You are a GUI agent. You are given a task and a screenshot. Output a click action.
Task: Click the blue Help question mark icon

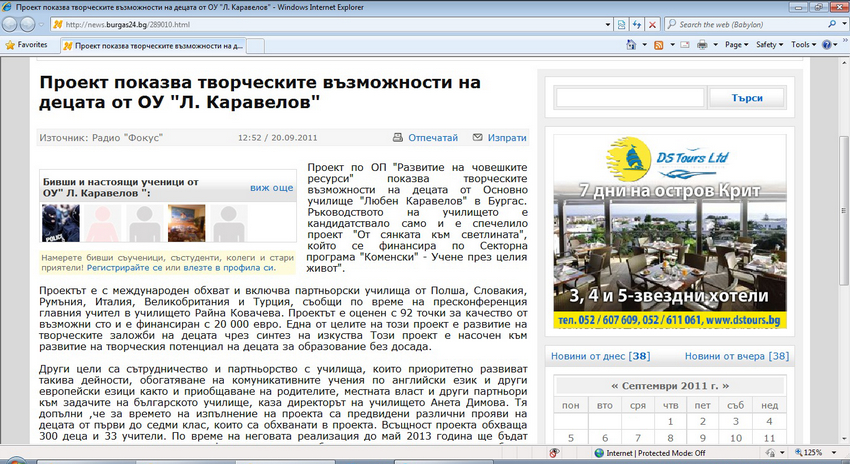[x=827, y=45]
